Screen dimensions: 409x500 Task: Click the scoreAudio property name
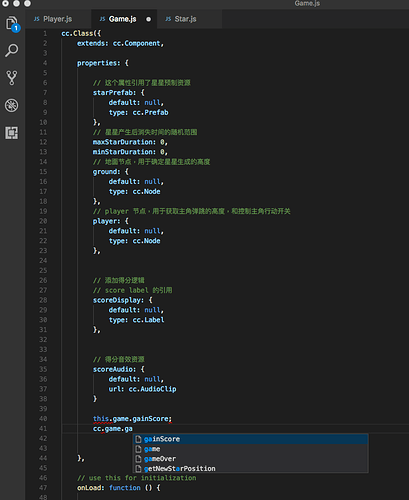tap(114, 369)
